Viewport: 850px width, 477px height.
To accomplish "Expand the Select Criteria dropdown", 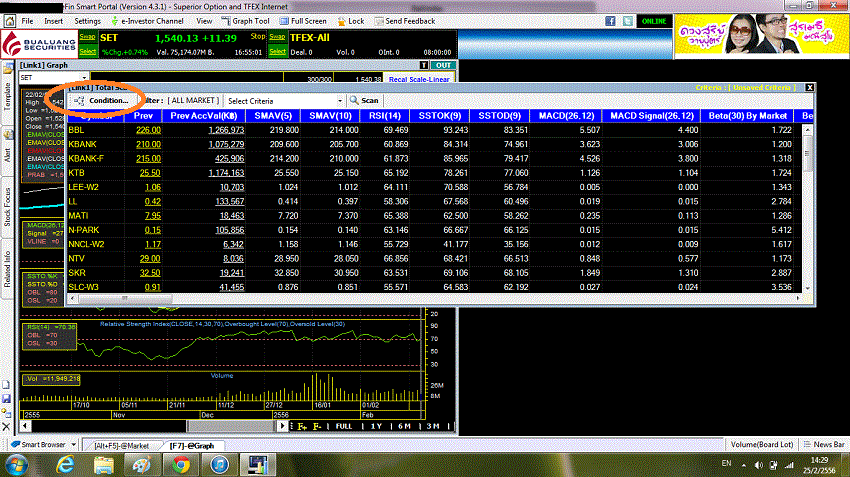I will (x=340, y=101).
